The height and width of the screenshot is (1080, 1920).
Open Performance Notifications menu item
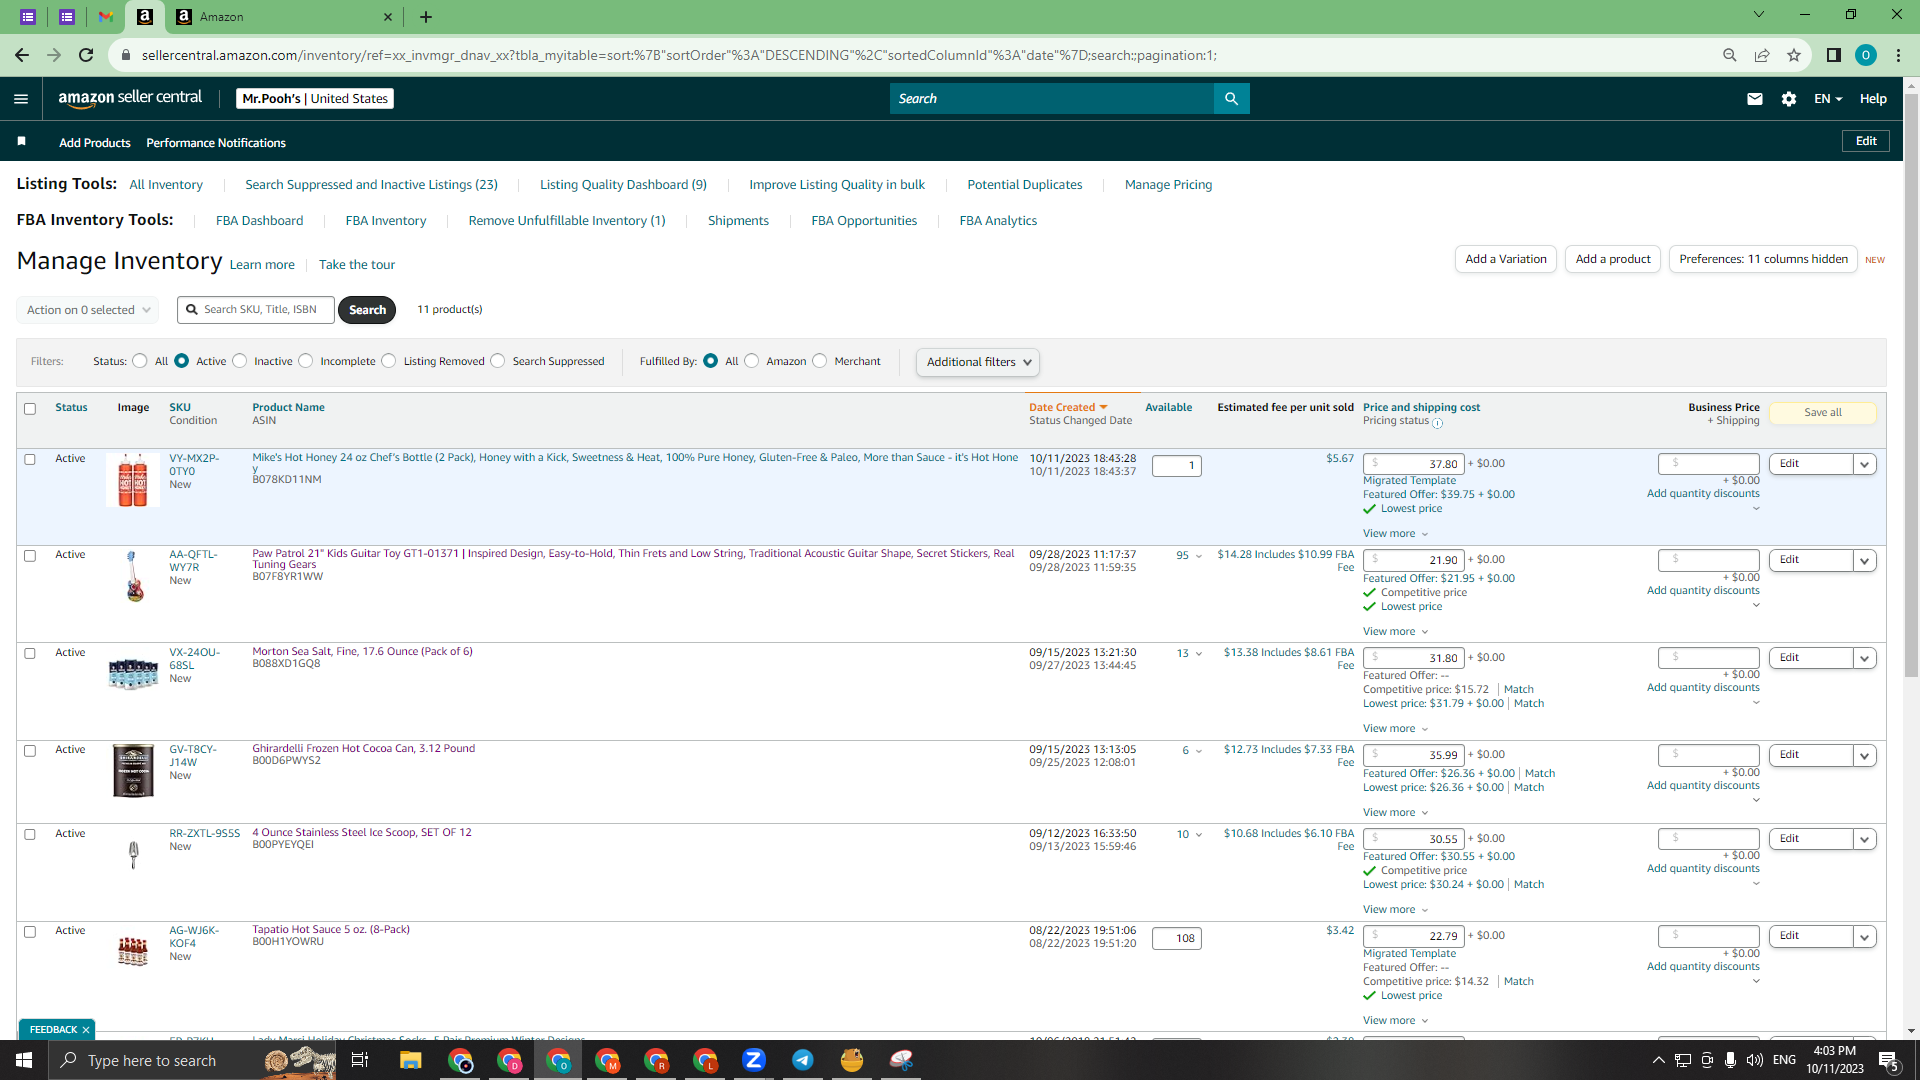coord(216,143)
